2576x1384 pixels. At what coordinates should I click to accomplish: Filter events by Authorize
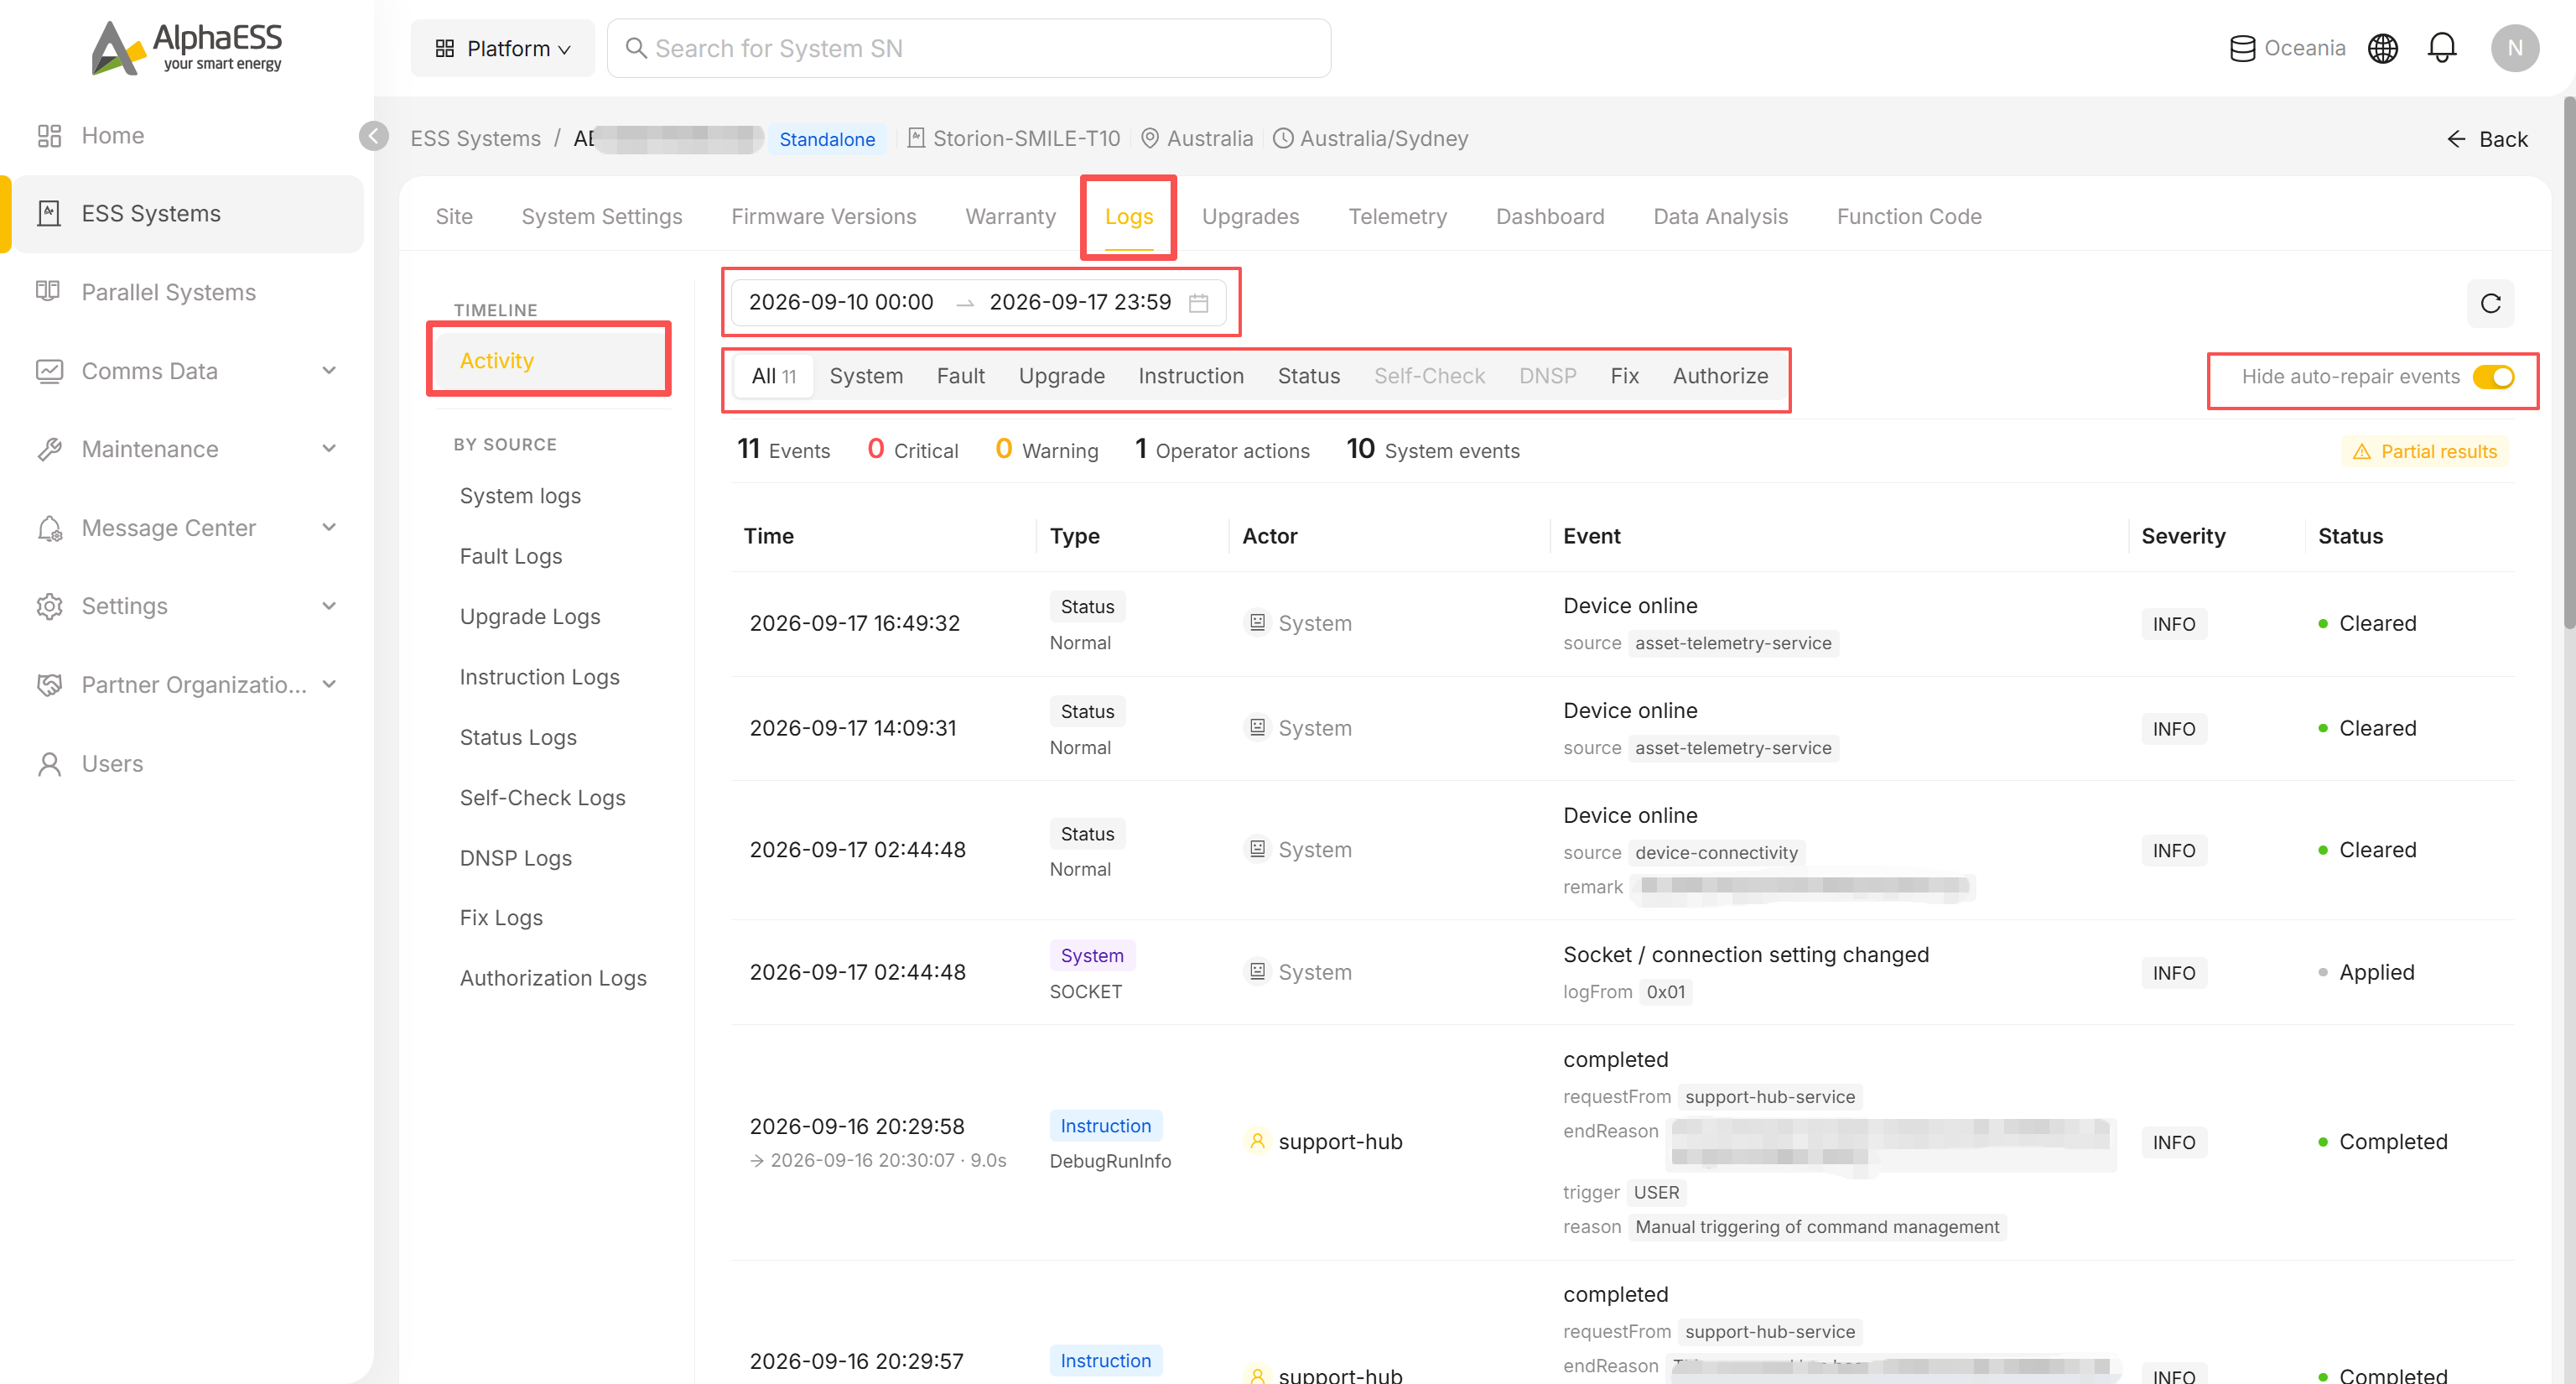(1720, 376)
